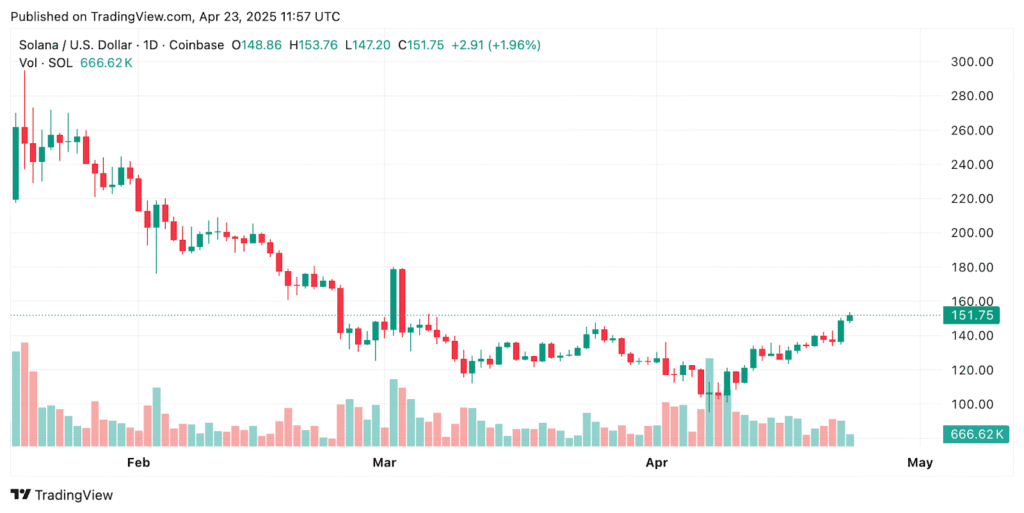Image resolution: width=1024 pixels, height=513 pixels.
Task: Click the latest green candle near 151.75
Action: [850, 317]
